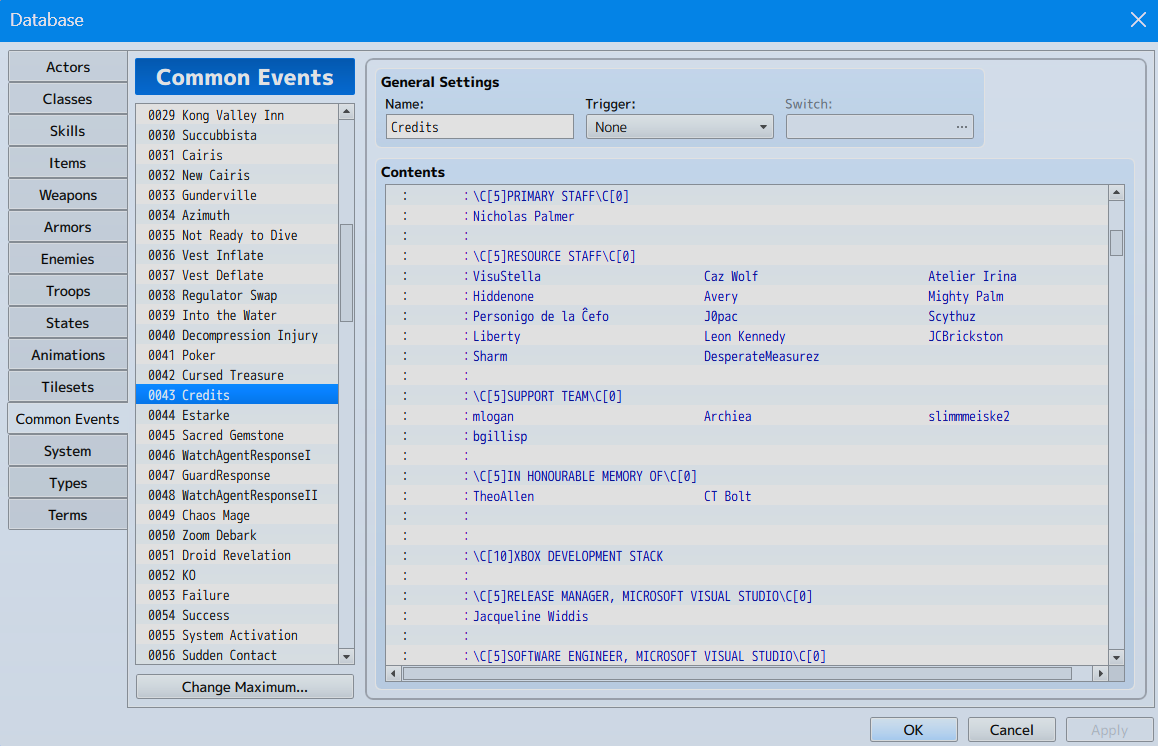Select event 0047 GuardResponse

coord(237,475)
